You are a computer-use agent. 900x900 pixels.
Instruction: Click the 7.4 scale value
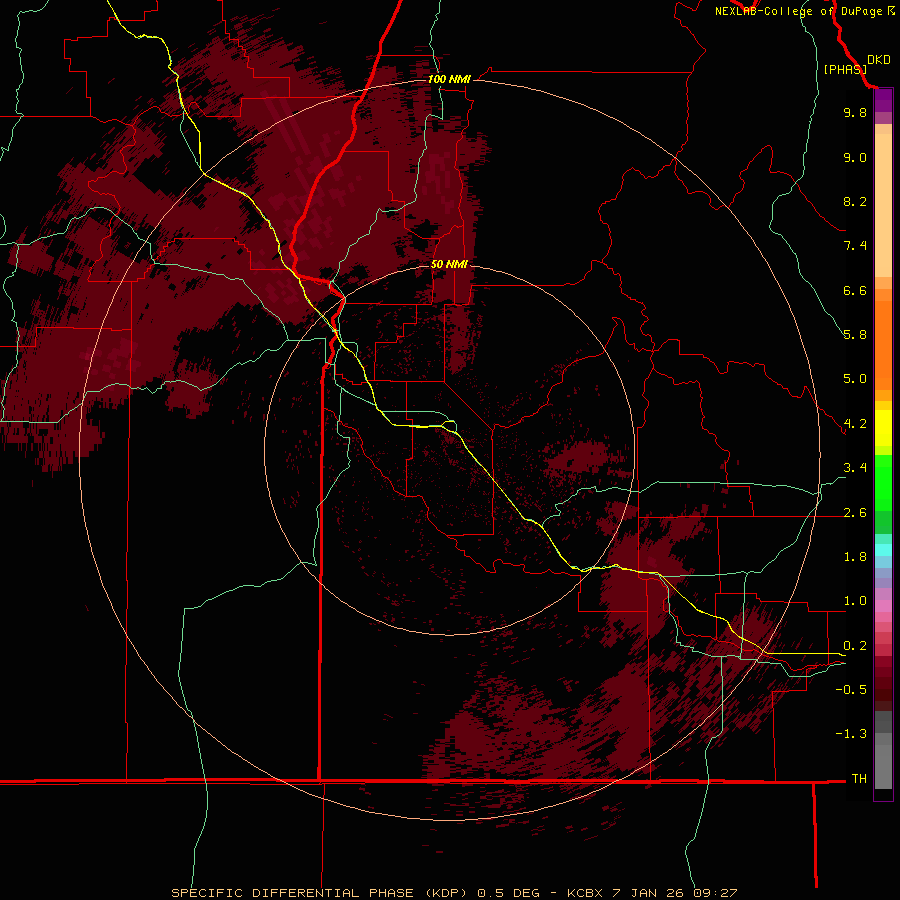coord(855,246)
